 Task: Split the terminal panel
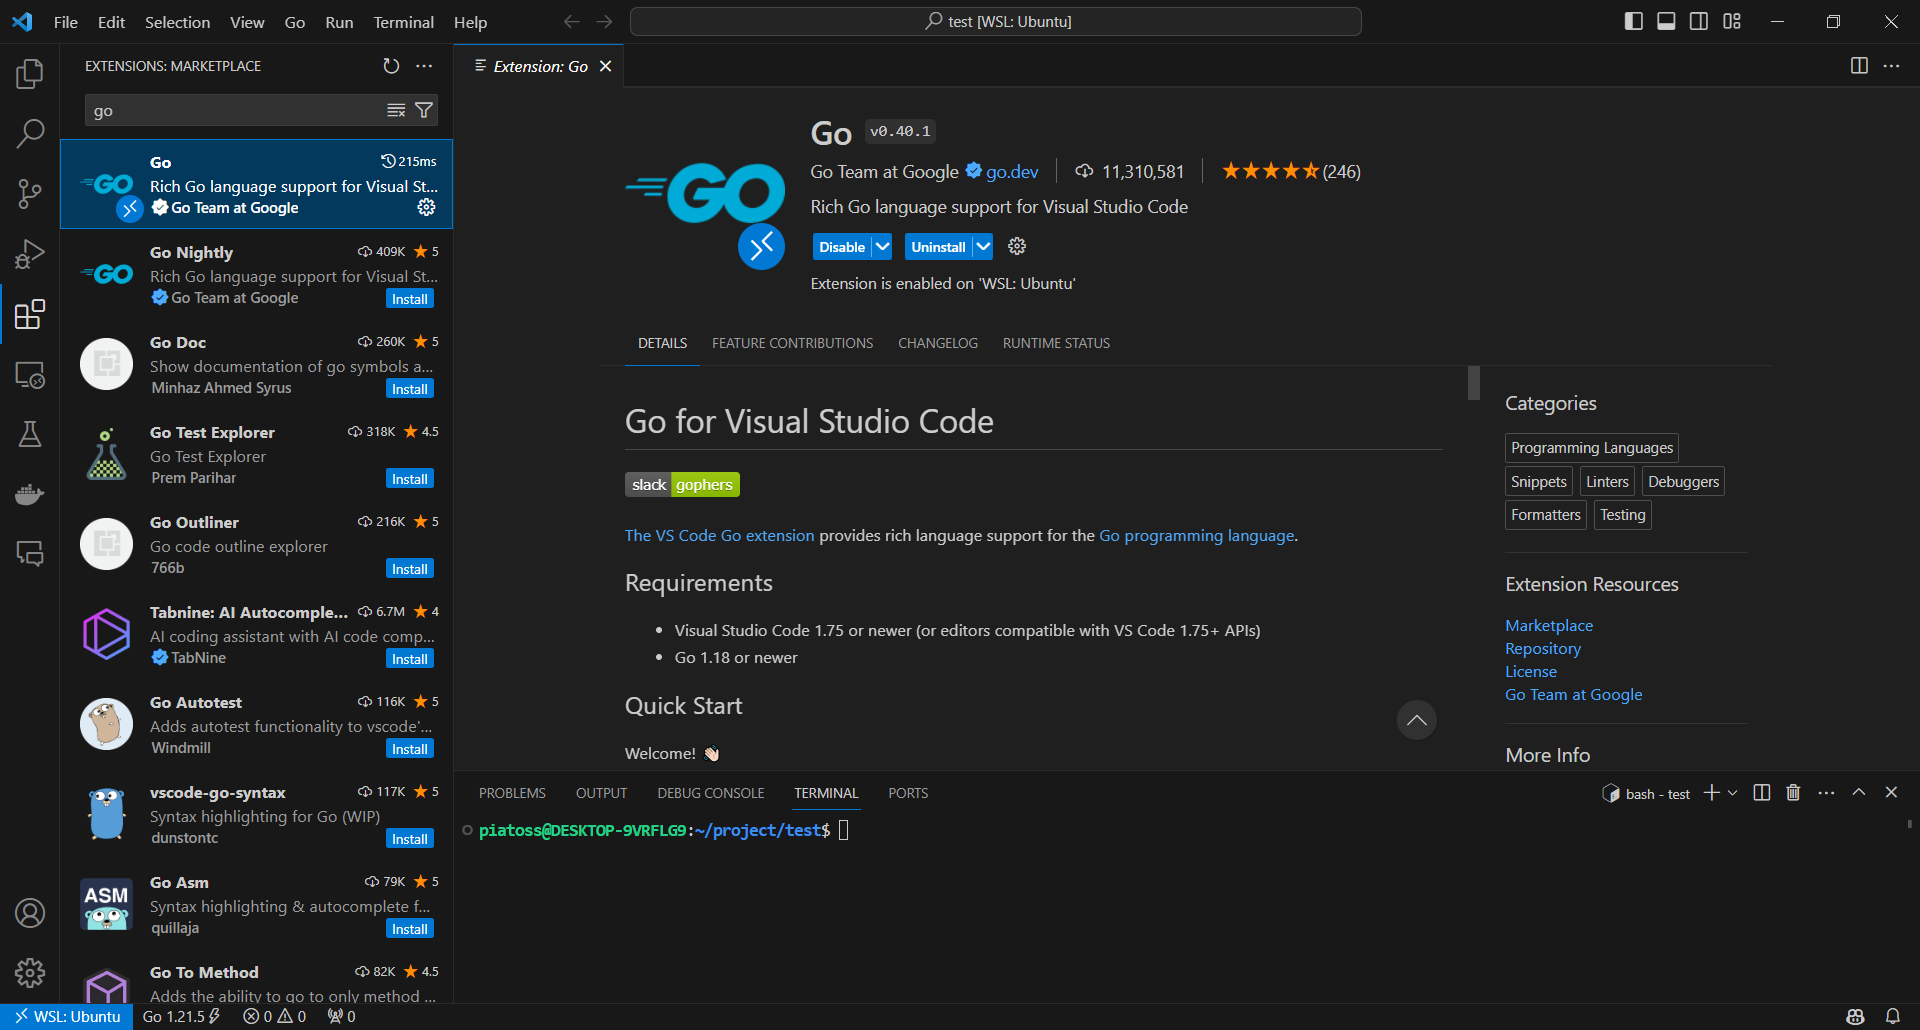[1762, 793]
